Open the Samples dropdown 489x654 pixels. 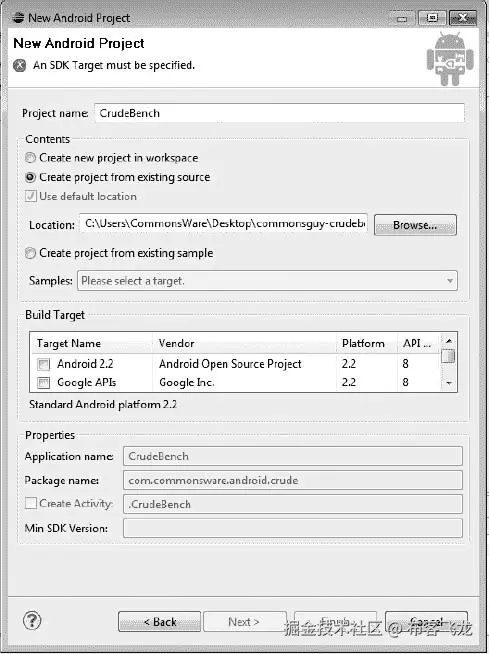point(267,281)
